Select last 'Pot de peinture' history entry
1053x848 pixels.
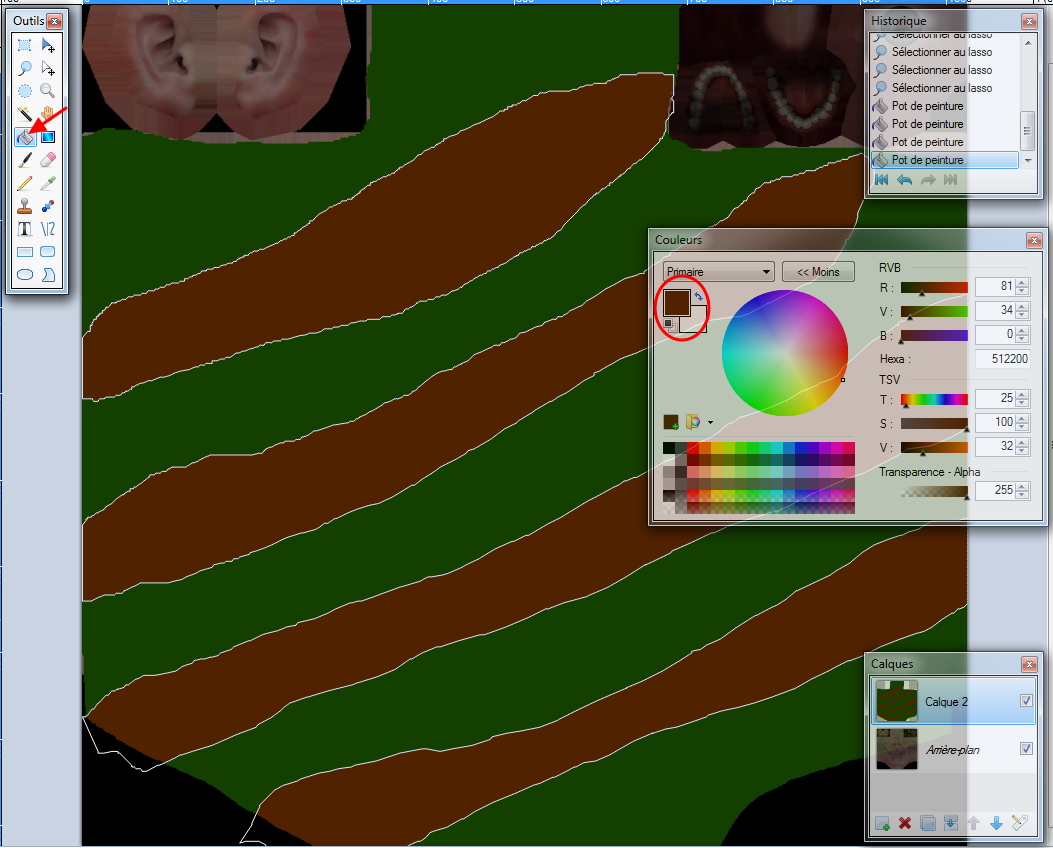pyautogui.click(x=927, y=160)
